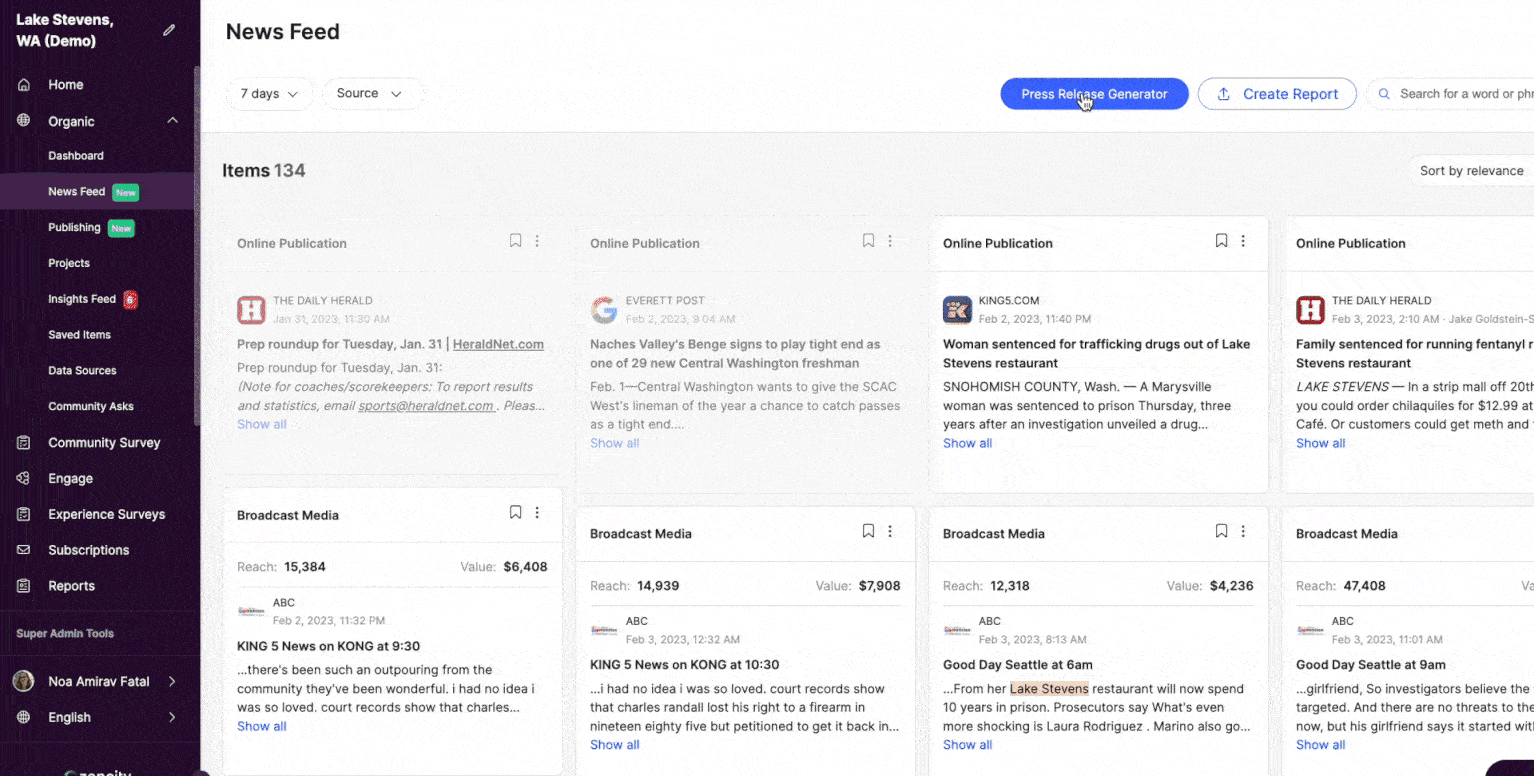Go to Publishing in the sidebar

point(74,228)
